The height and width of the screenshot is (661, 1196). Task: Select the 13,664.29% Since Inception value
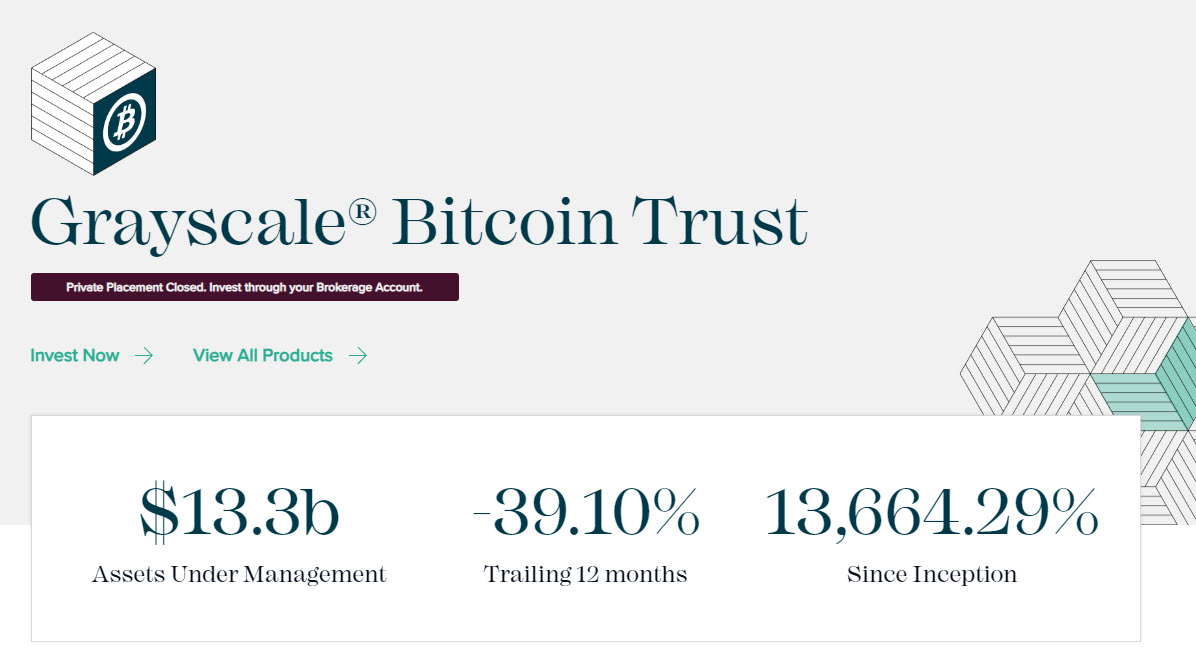932,512
